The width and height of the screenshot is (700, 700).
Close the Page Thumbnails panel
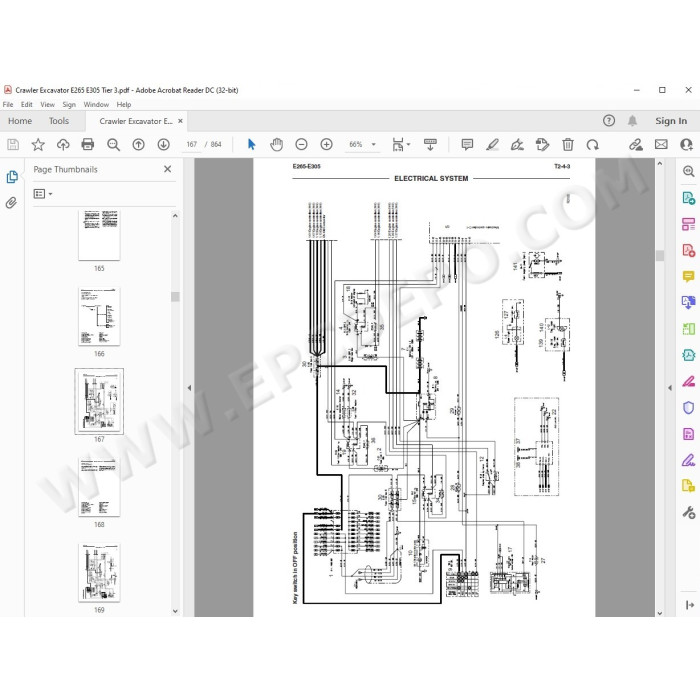coord(167,169)
